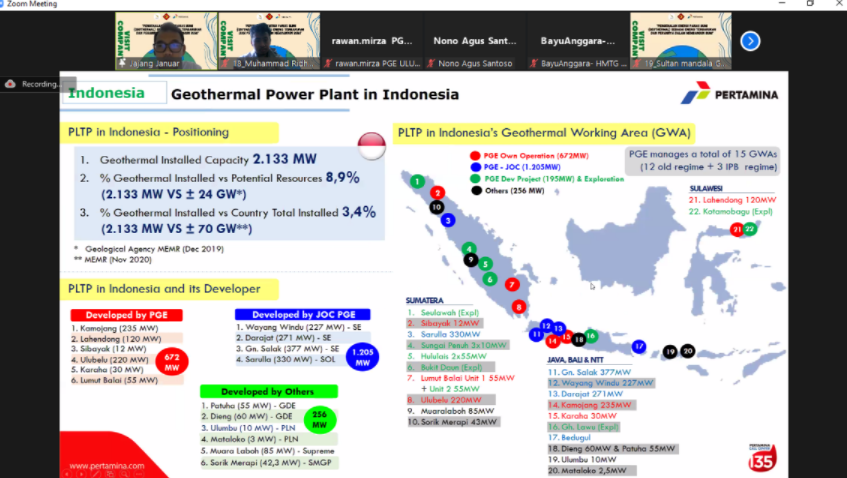The width and height of the screenshot is (847, 478).
Task: Select Jalang Januar's video thumbnail
Action: coord(160,41)
